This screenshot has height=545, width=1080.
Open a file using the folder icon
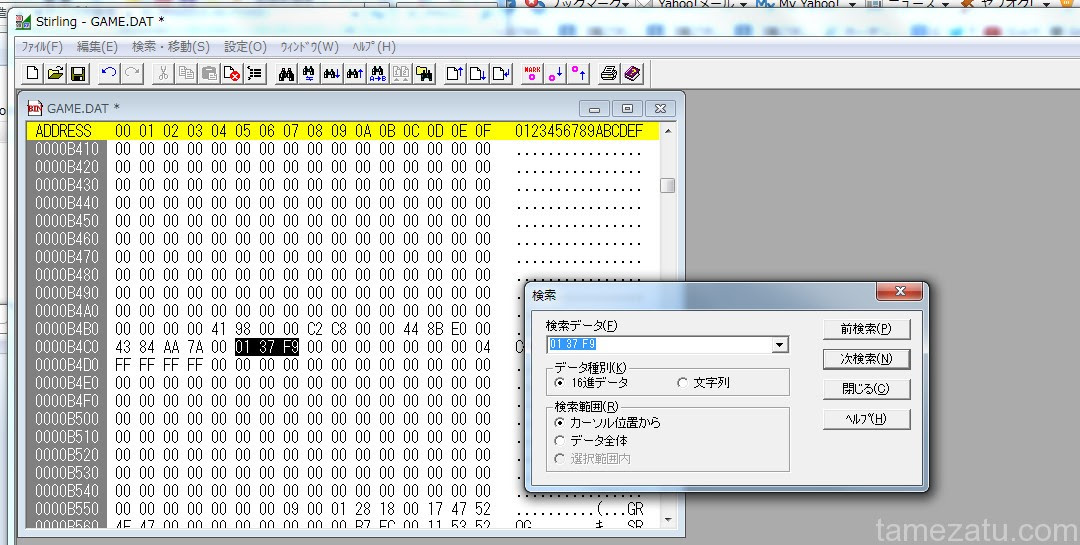(55, 73)
